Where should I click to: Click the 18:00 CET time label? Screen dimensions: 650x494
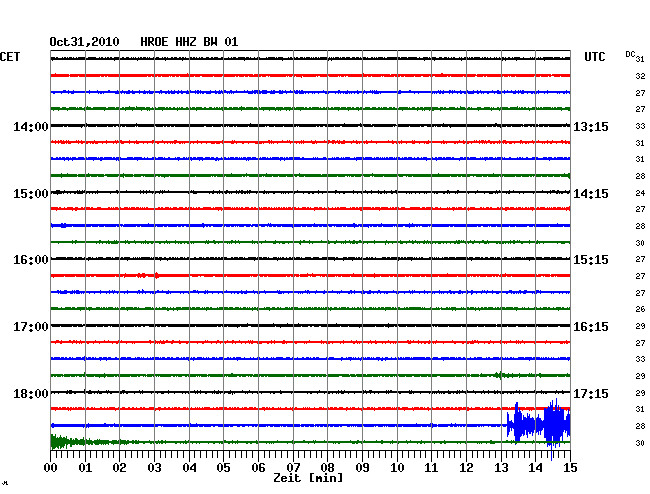31,393
